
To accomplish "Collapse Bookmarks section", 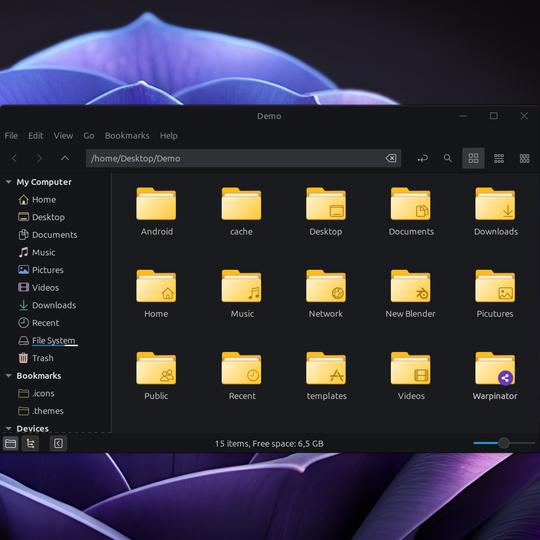I will click(x=9, y=375).
